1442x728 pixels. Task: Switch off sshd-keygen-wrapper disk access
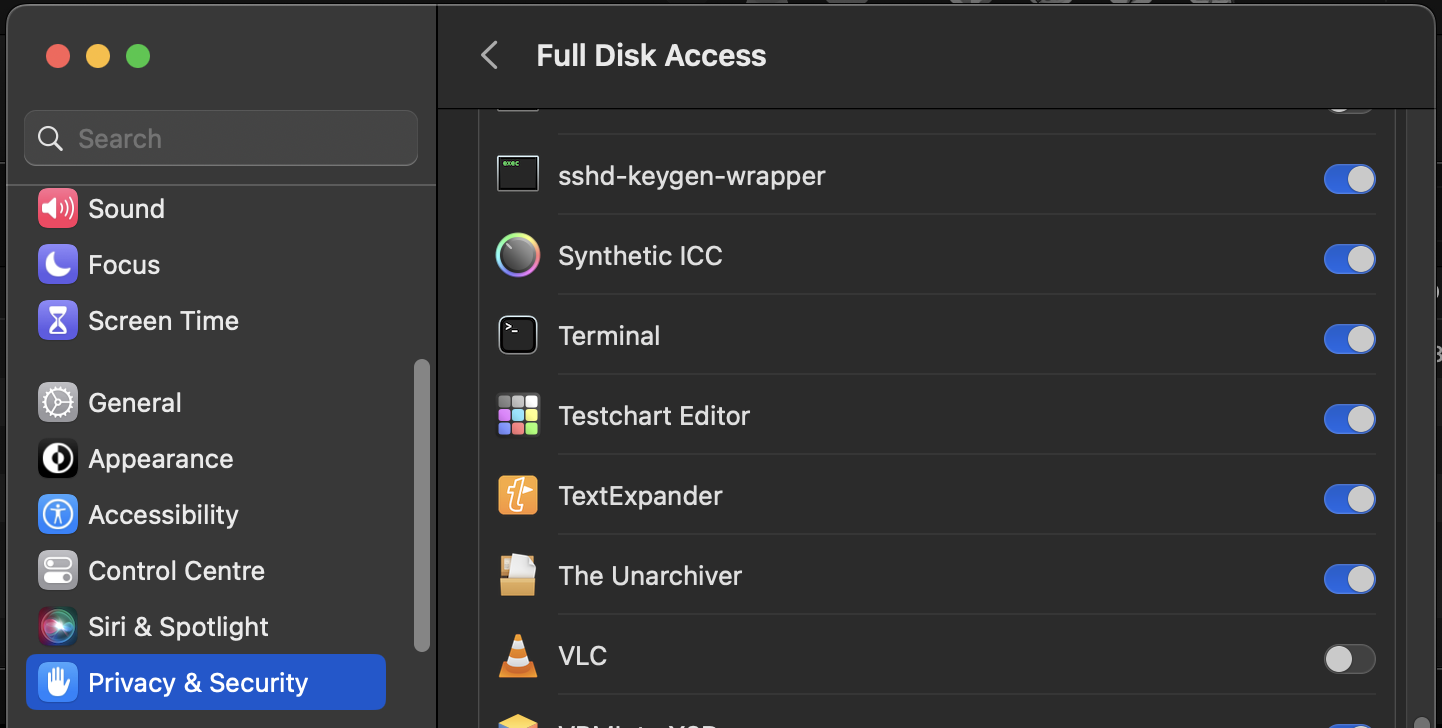click(x=1349, y=179)
